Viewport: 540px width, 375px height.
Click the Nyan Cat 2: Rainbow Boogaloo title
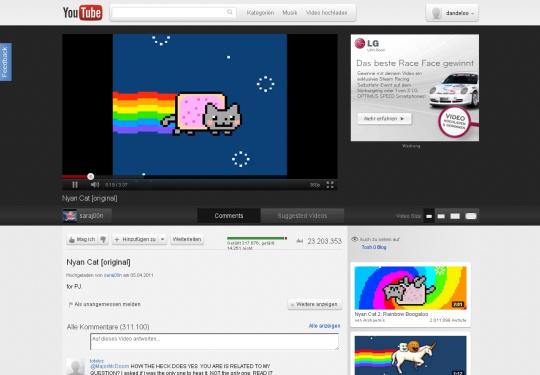pyautogui.click(x=391, y=314)
